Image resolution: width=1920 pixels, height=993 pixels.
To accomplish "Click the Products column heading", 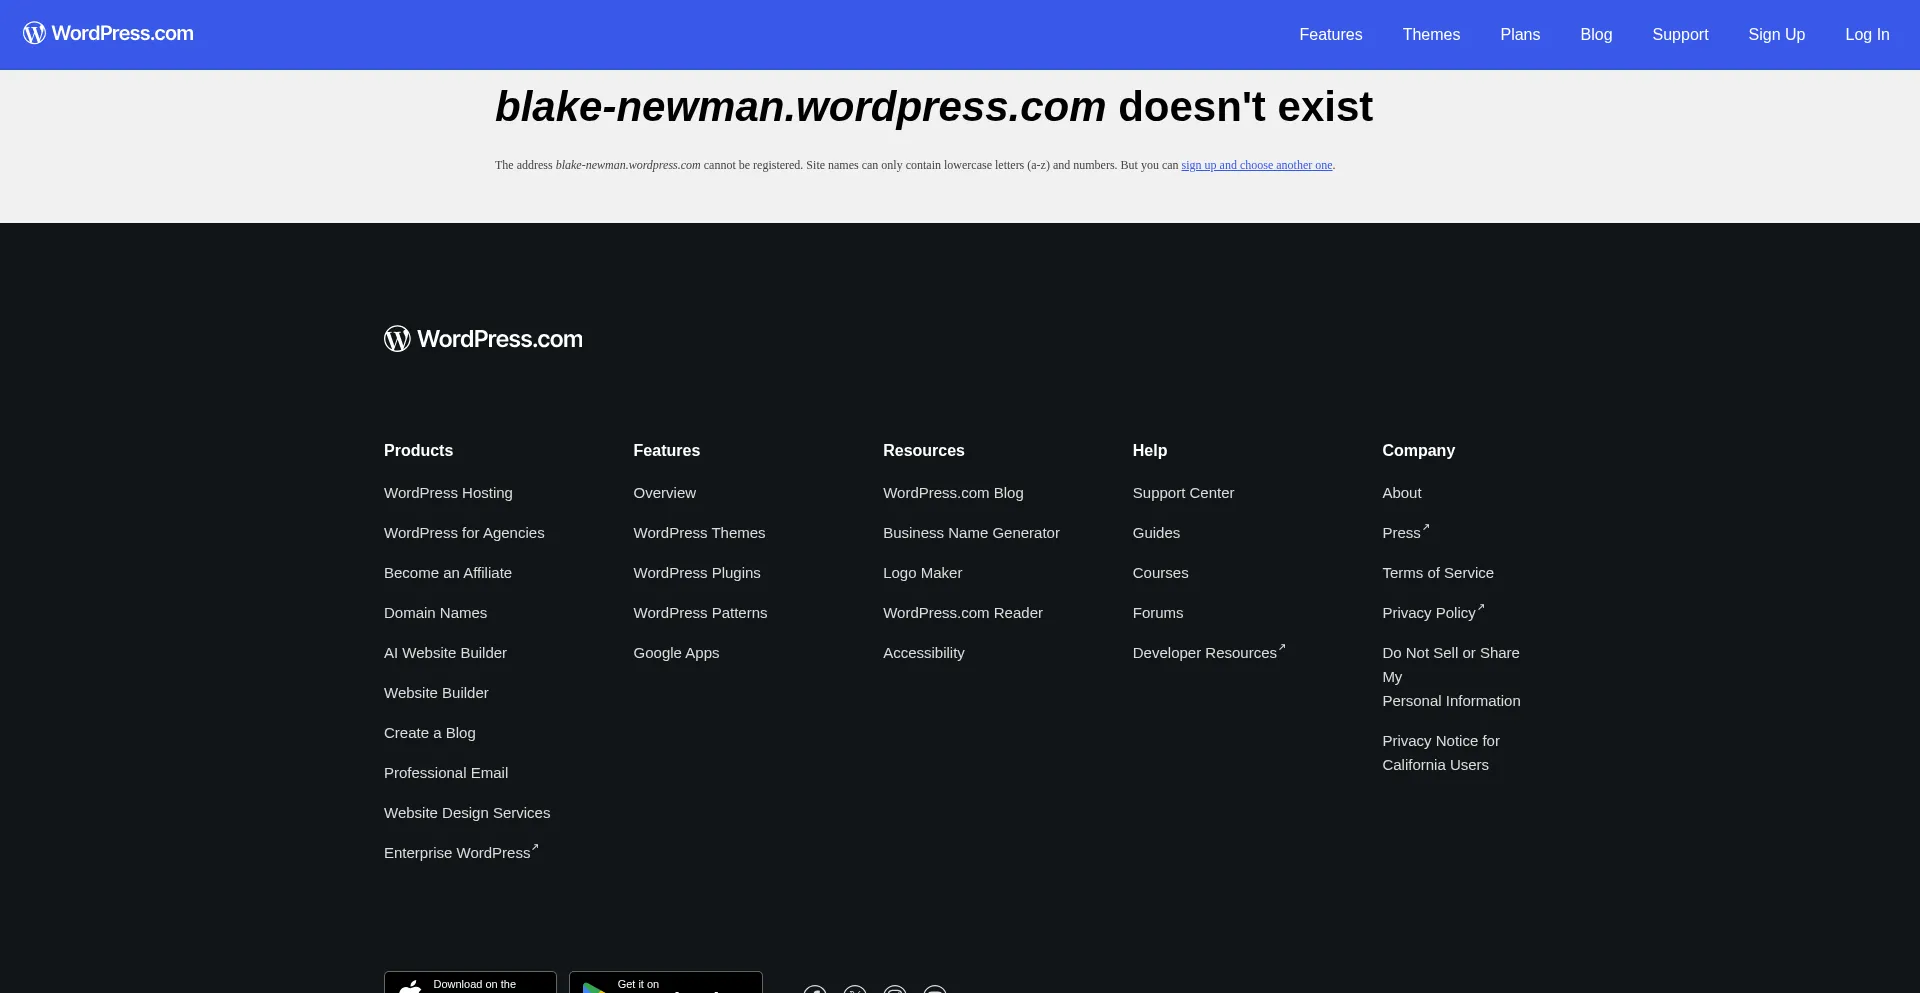I will [x=418, y=451].
